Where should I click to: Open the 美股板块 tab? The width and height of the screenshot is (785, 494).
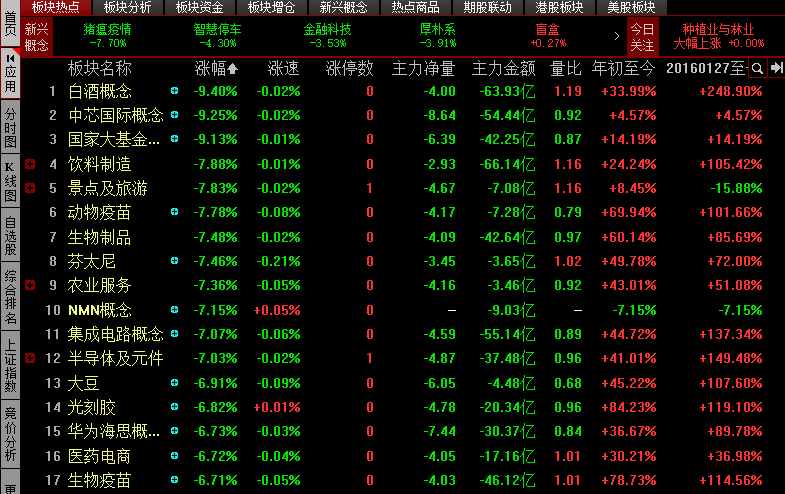(x=631, y=7)
